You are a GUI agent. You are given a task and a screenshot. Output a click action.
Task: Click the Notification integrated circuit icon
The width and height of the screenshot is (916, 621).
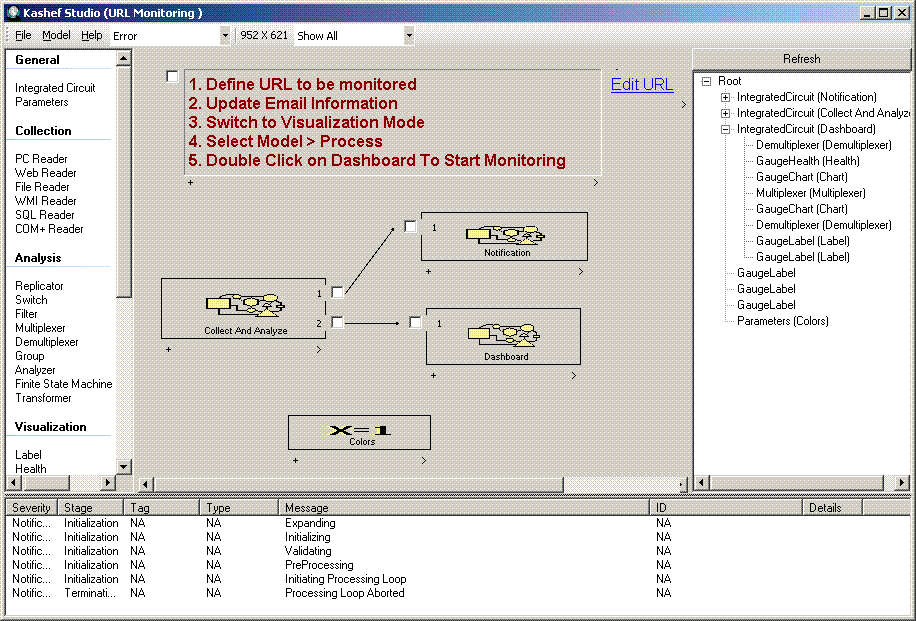(508, 235)
